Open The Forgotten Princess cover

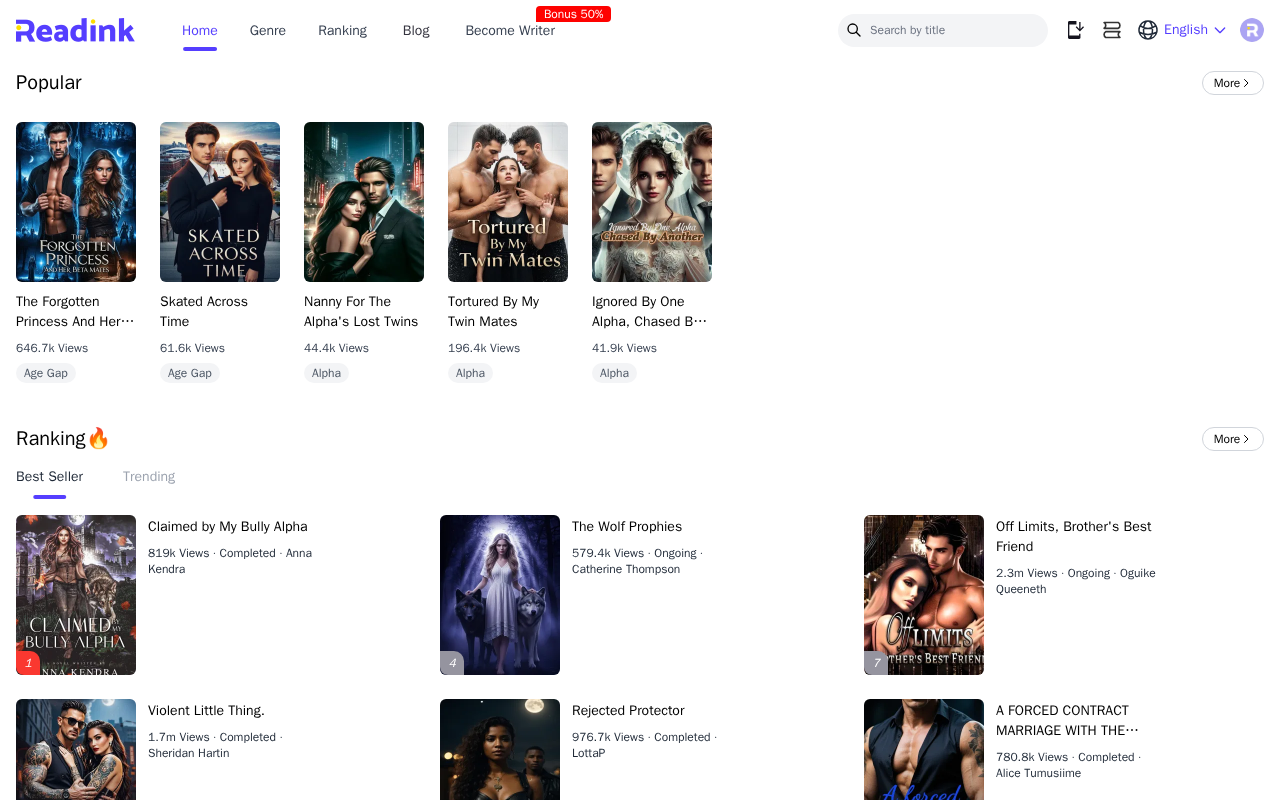[76, 202]
